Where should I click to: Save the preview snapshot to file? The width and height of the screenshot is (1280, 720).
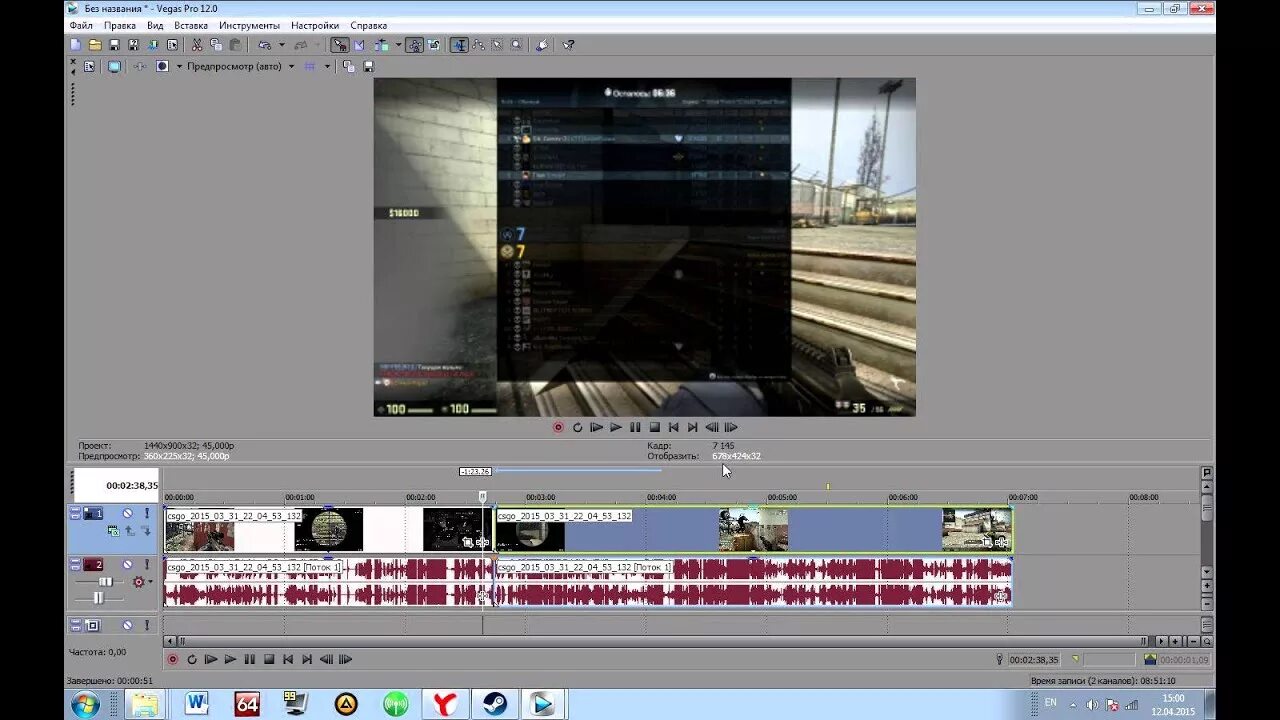point(368,66)
